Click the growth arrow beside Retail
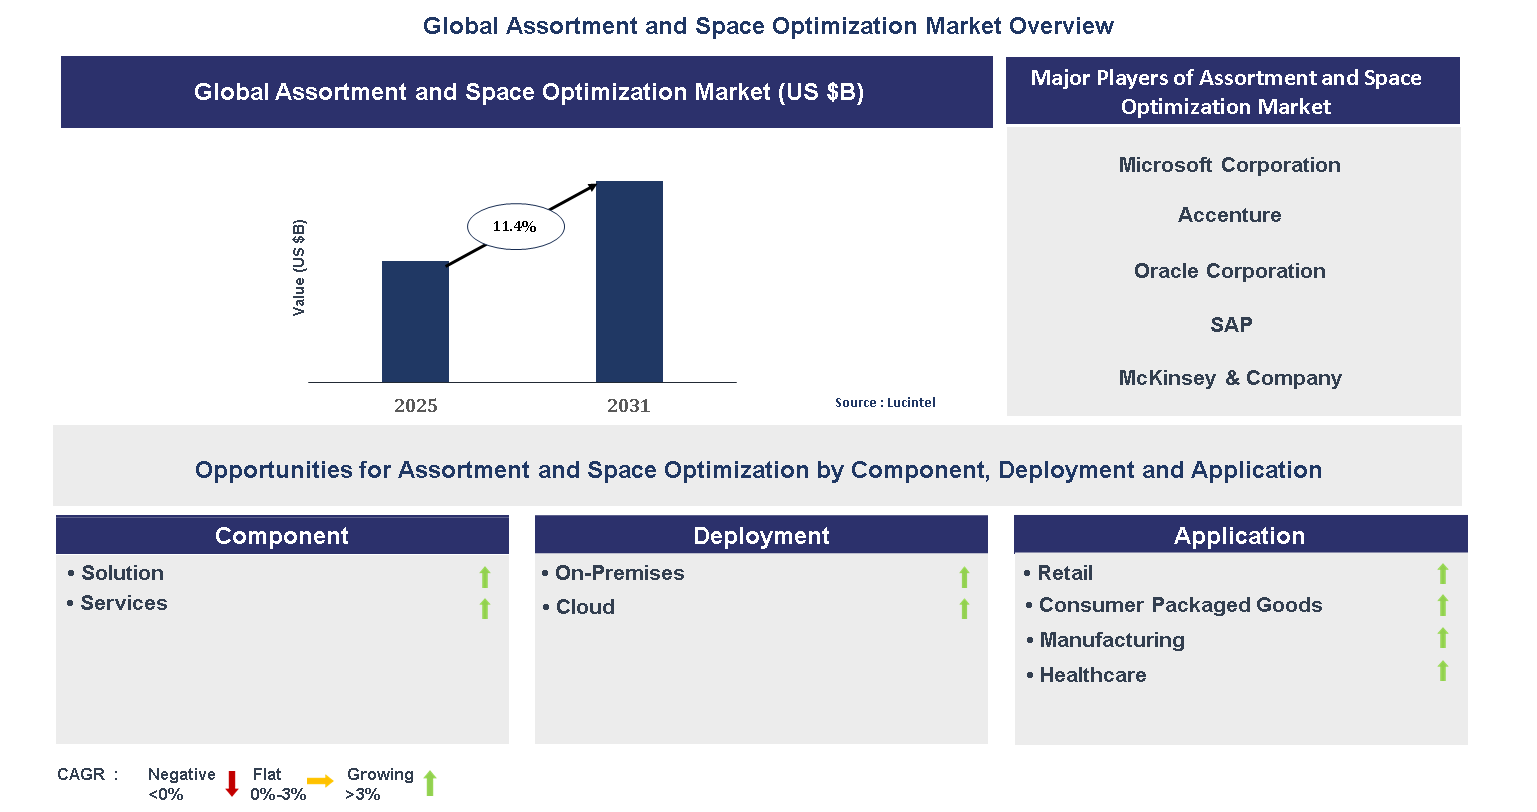 (1442, 574)
